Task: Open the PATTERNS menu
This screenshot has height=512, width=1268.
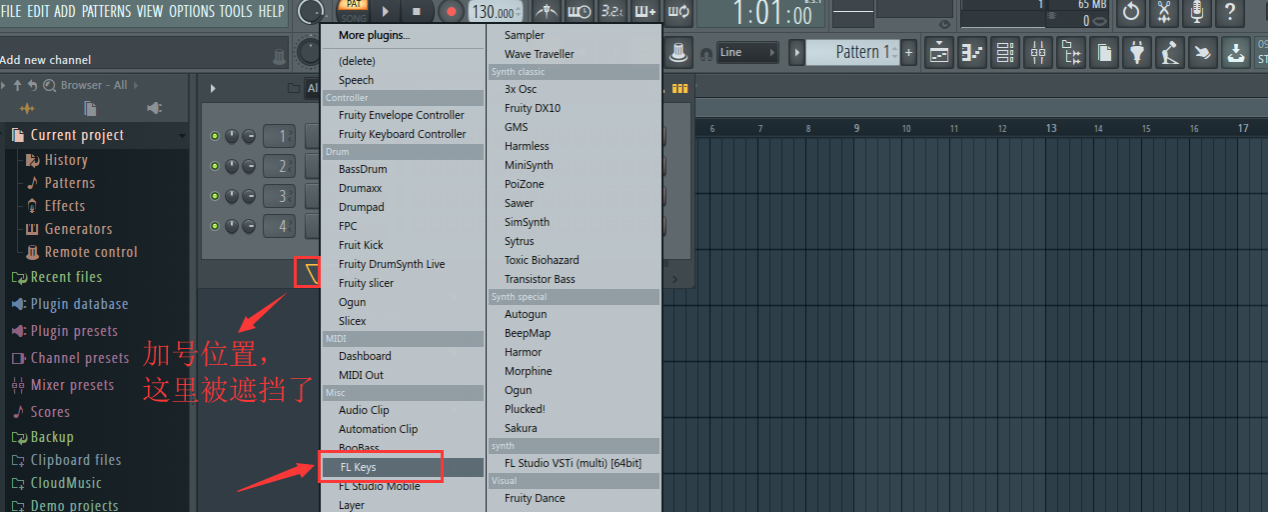Action: tap(106, 11)
